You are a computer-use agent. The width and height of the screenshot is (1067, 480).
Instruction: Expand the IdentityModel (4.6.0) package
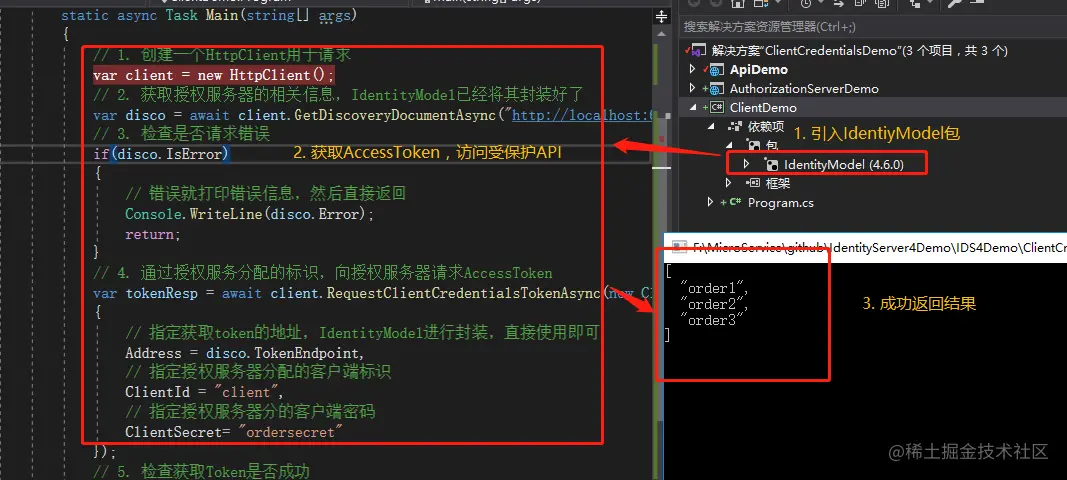(746, 164)
